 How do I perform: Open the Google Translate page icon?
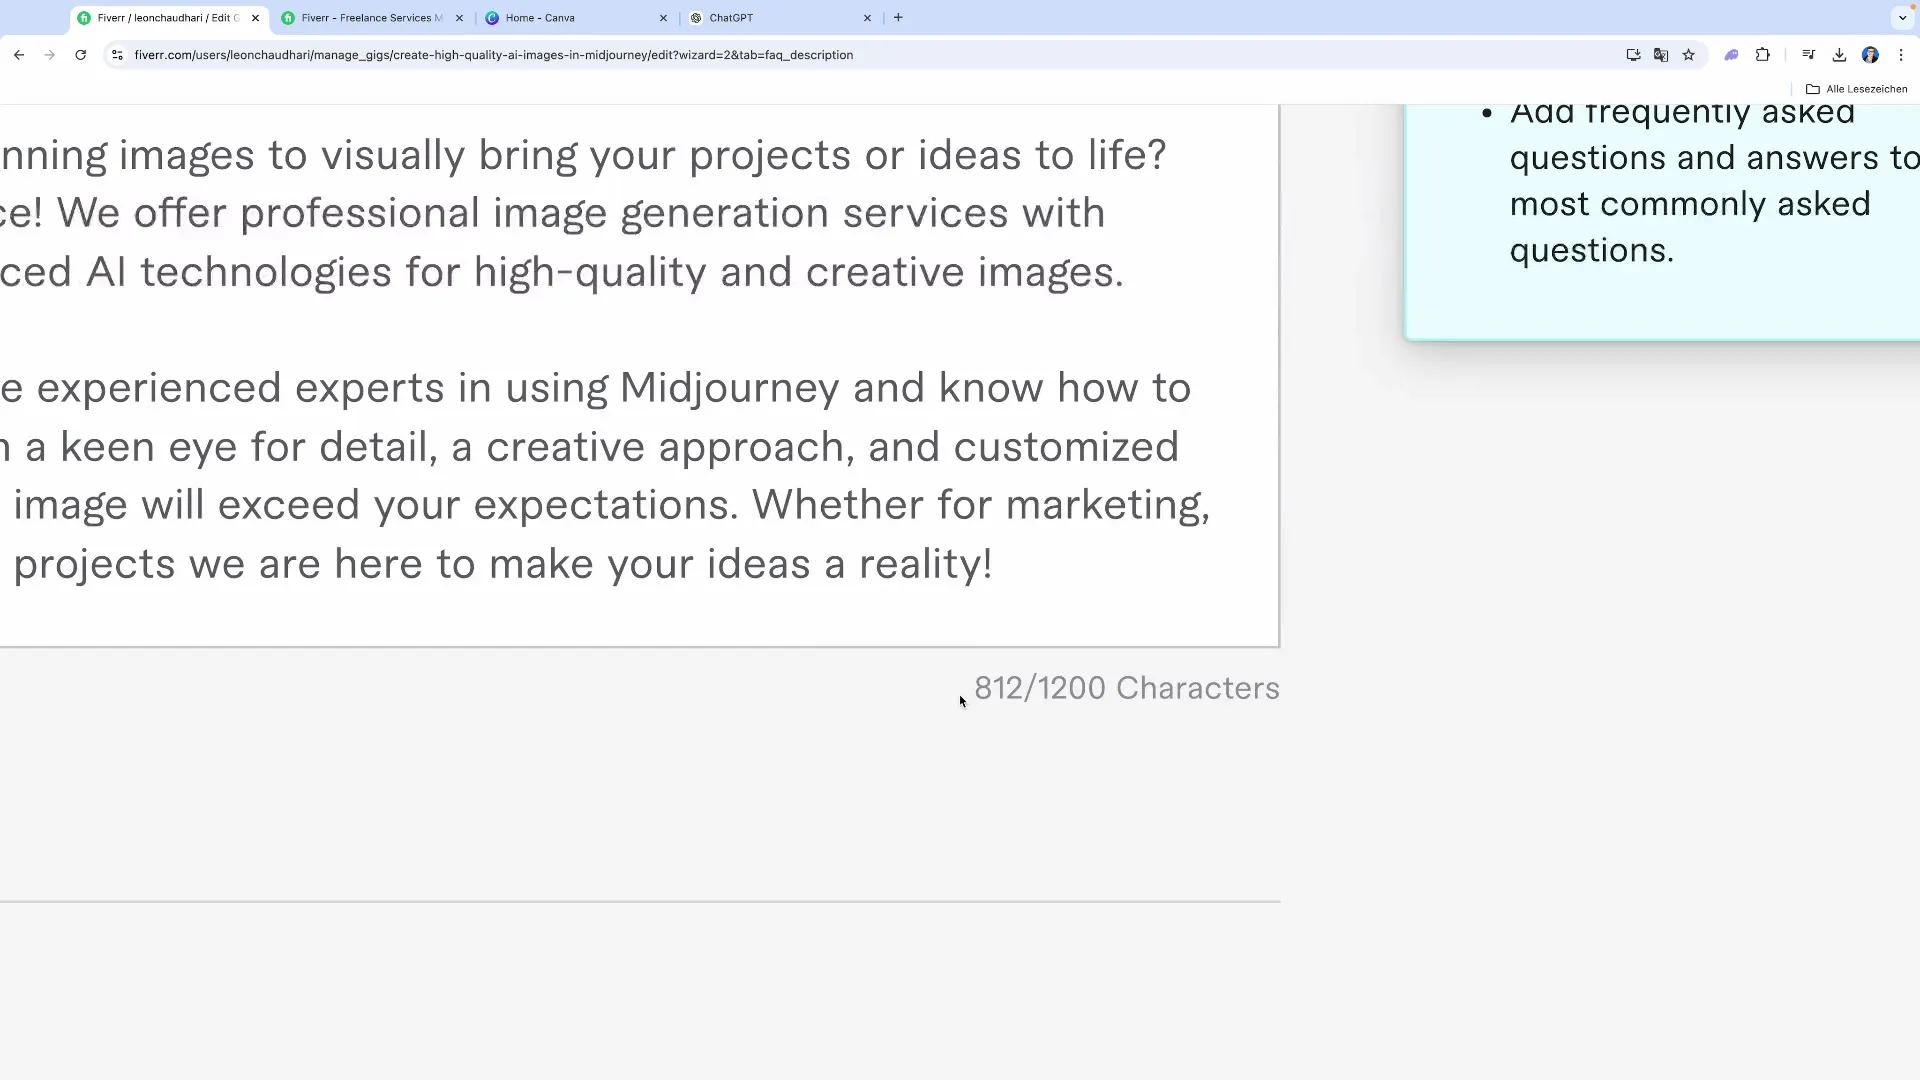(x=1661, y=55)
